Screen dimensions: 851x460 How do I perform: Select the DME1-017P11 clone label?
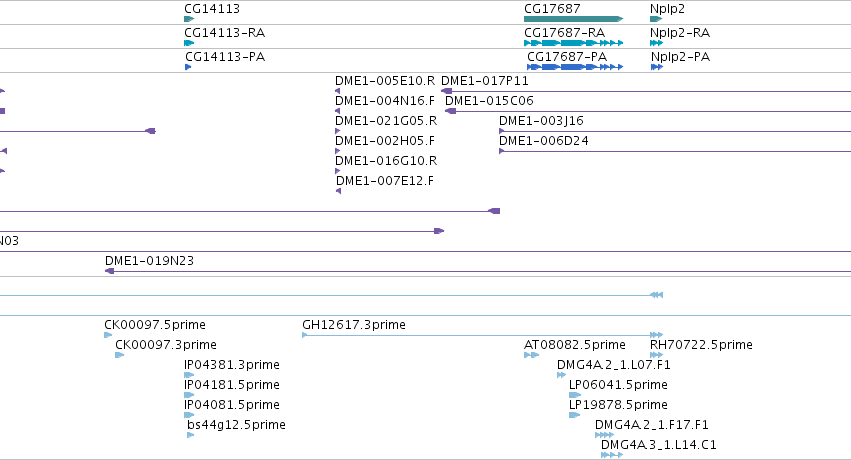pos(485,81)
